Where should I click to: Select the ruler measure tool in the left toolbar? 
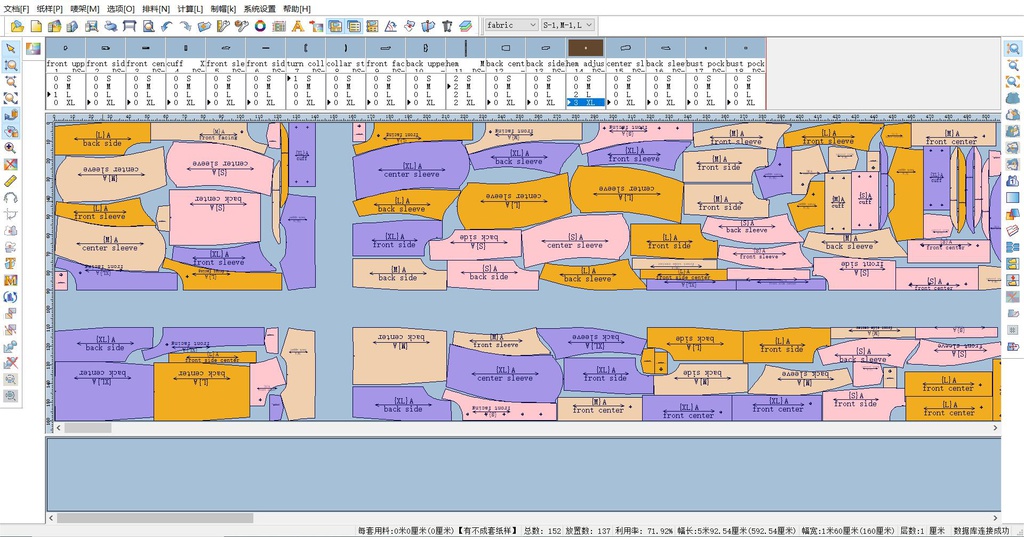[11, 180]
